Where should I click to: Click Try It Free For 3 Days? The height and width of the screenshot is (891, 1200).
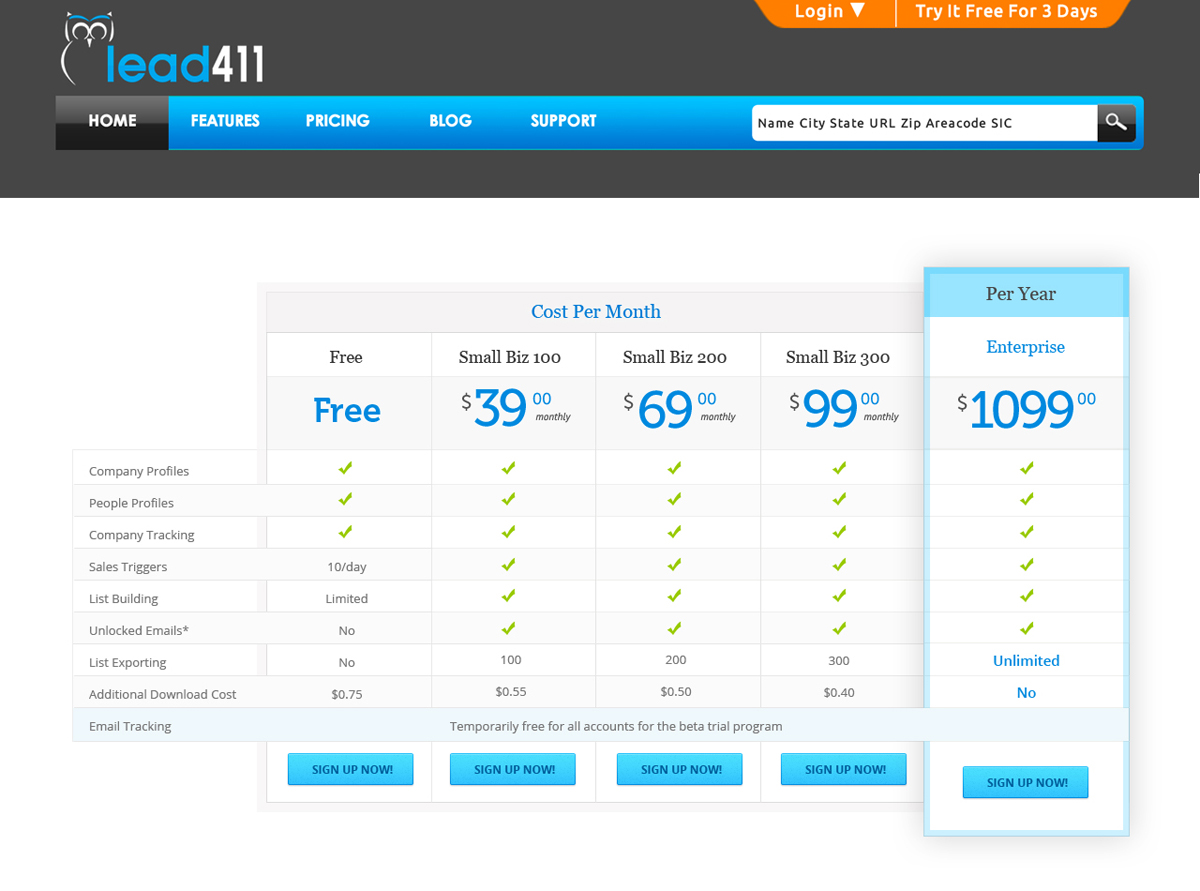tap(1006, 11)
